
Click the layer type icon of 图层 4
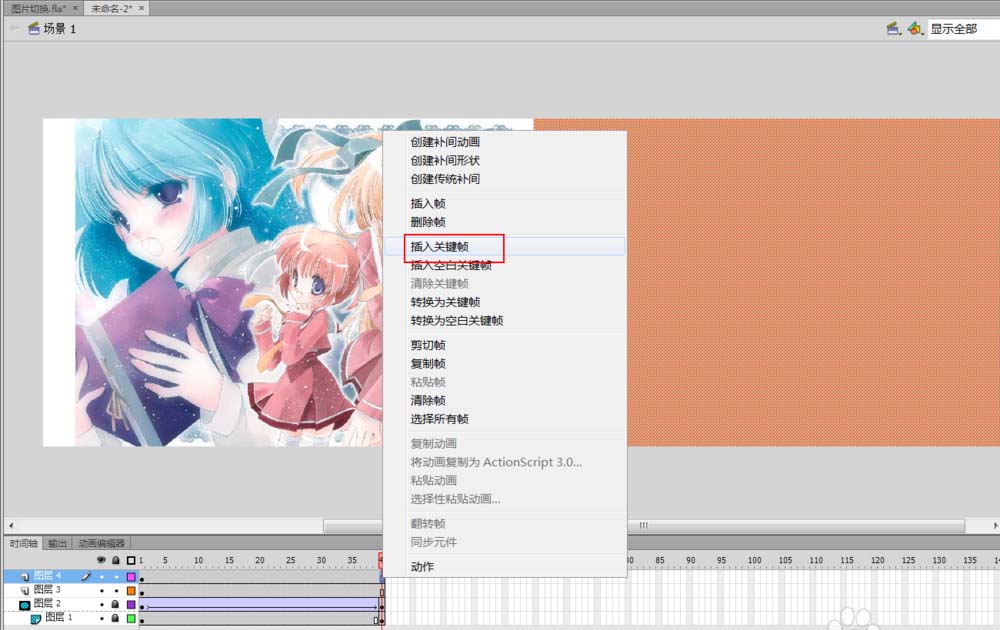click(x=25, y=576)
